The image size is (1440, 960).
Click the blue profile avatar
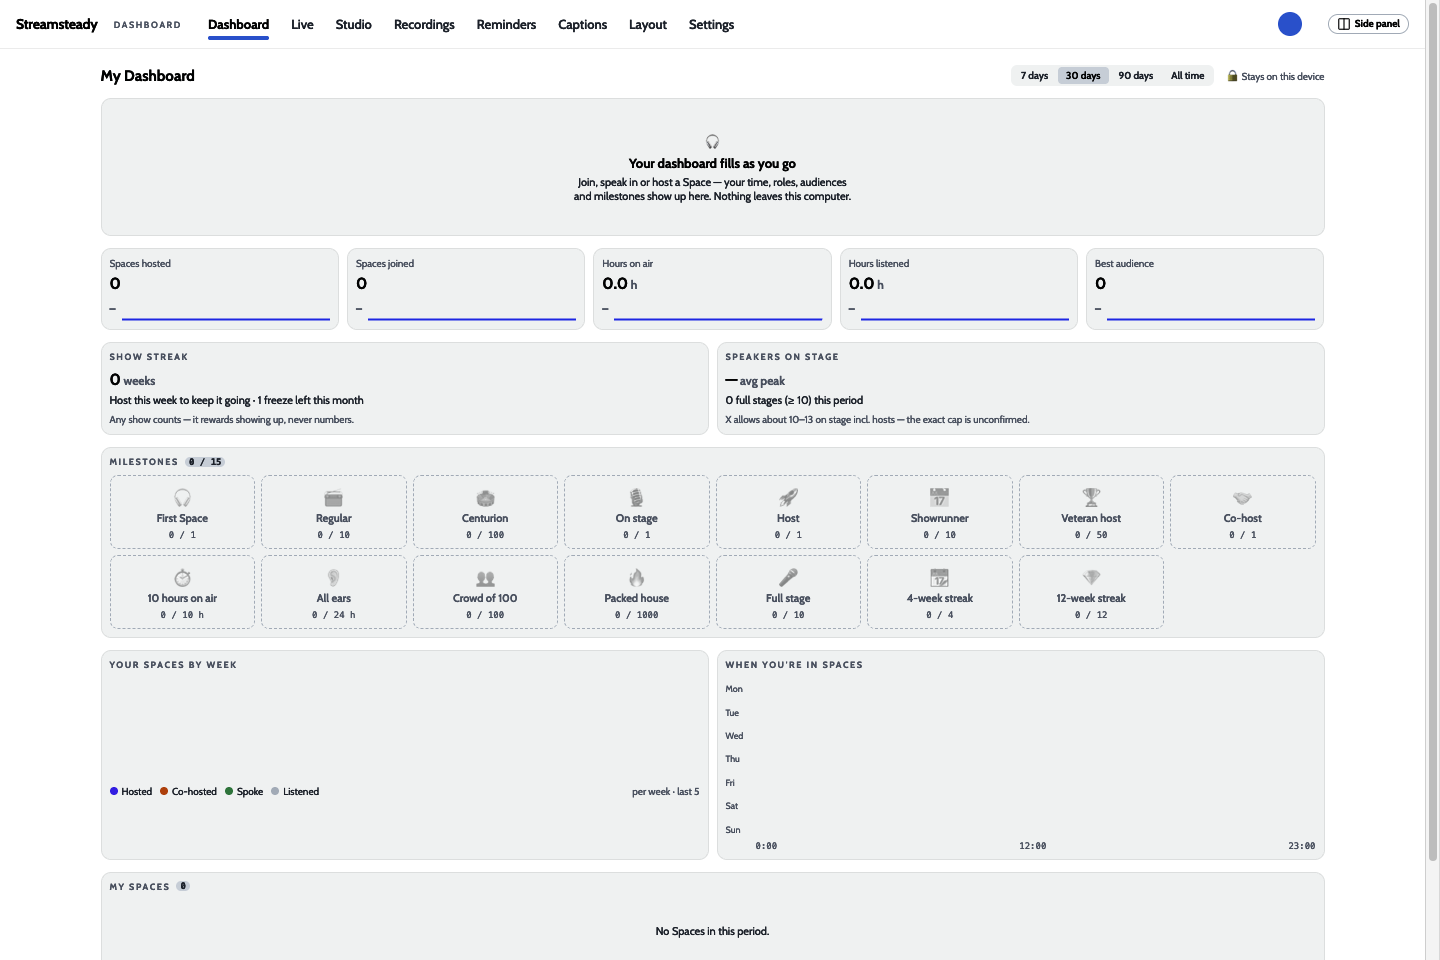coord(1290,24)
